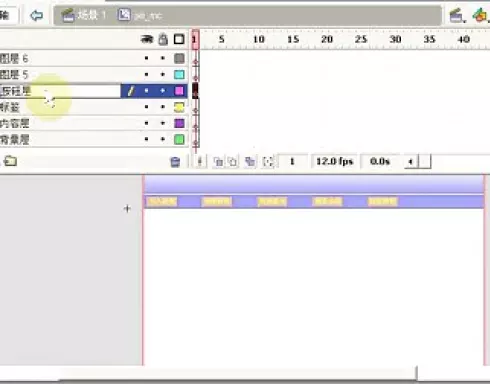Viewport: 490px width, 384px height.
Task: Lock layer 图层 5 using its lock dot
Action: click(x=163, y=75)
